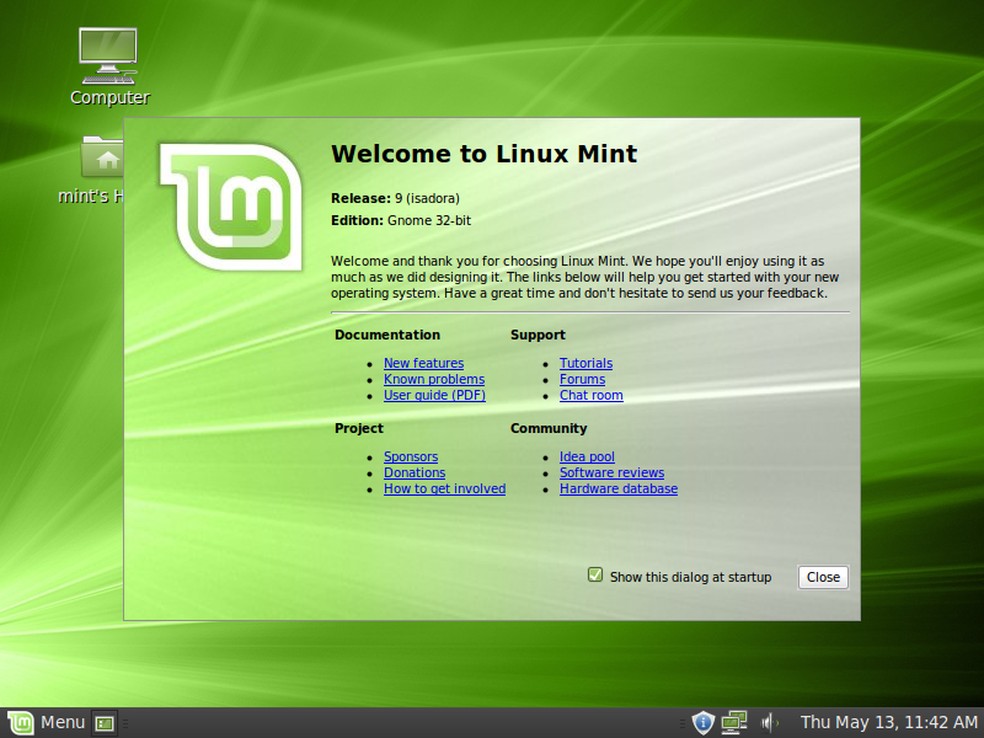Click the Update Manager shield icon in tray
The image size is (984, 738).
click(x=703, y=722)
